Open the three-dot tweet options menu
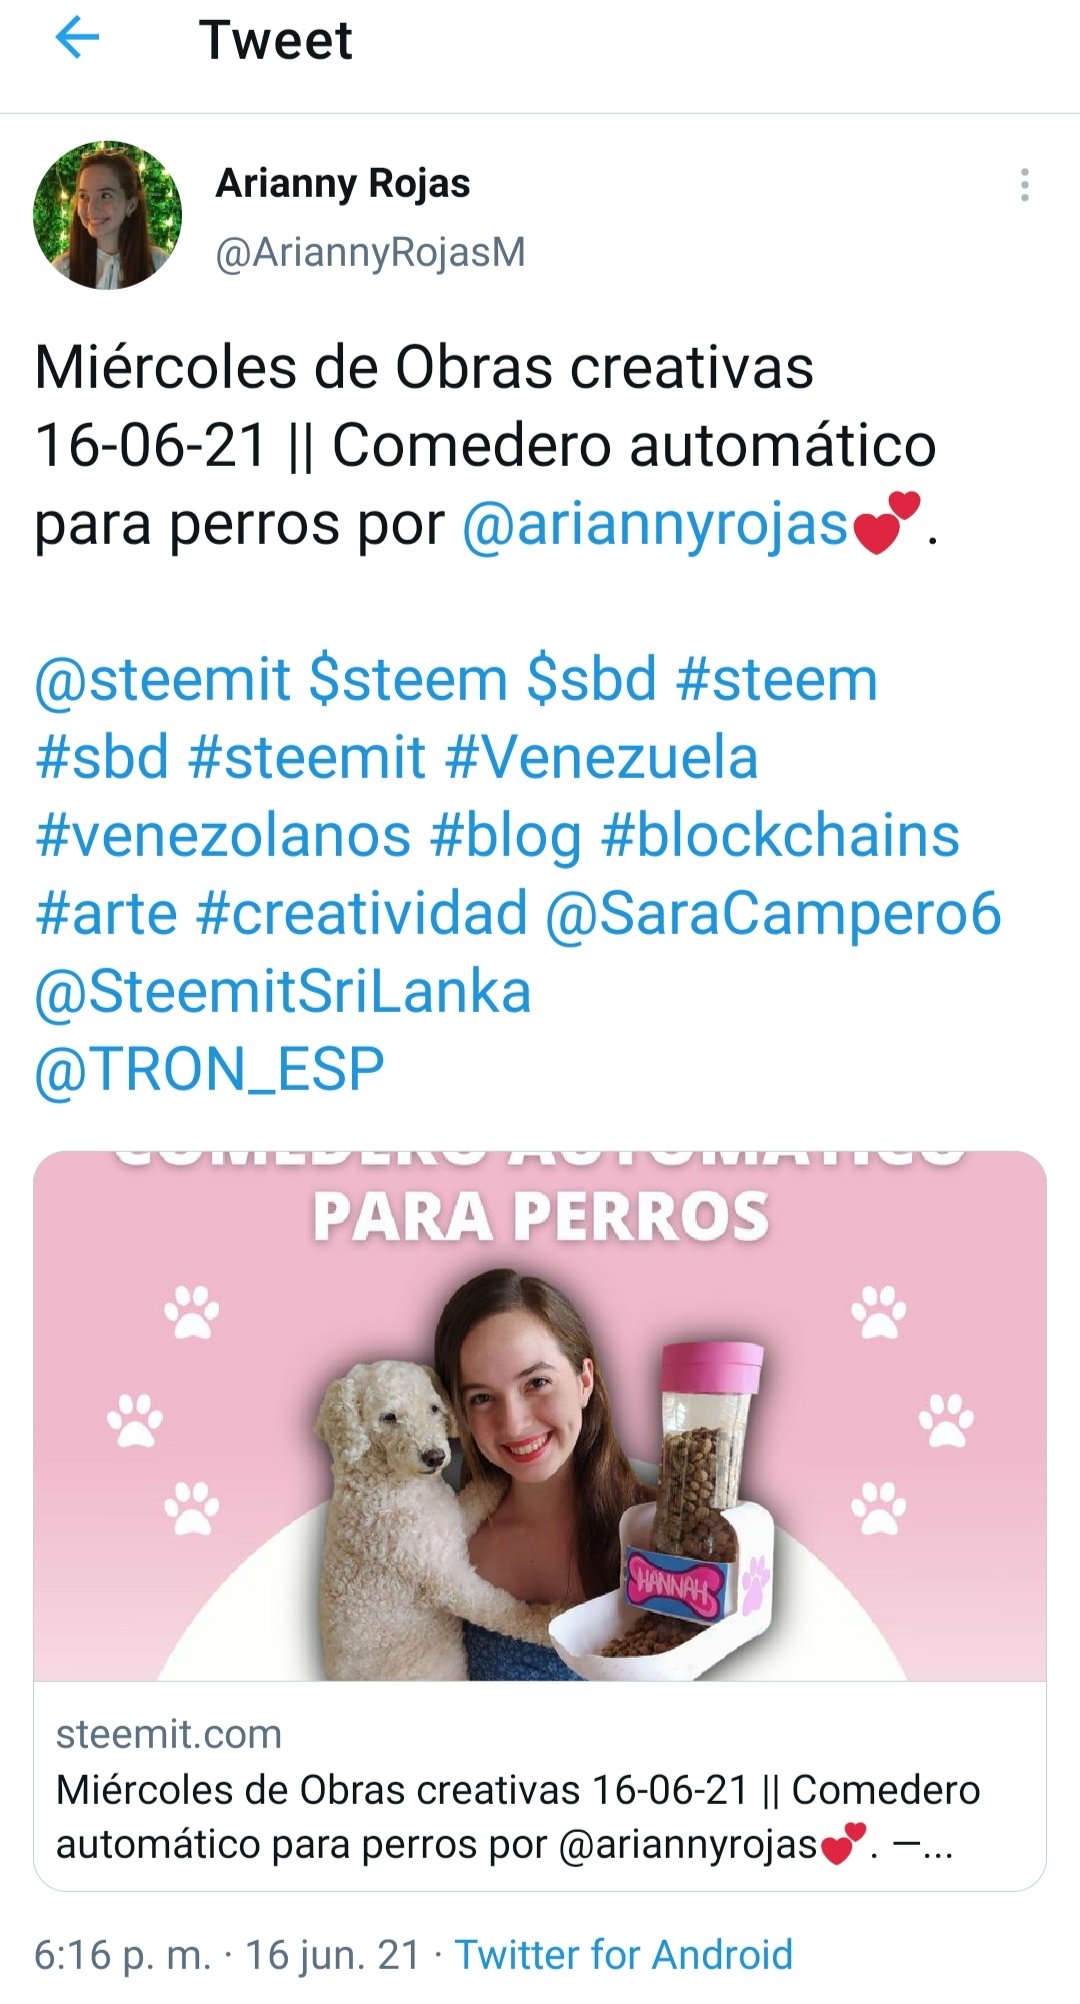The height and width of the screenshot is (2004, 1080). [x=1024, y=185]
